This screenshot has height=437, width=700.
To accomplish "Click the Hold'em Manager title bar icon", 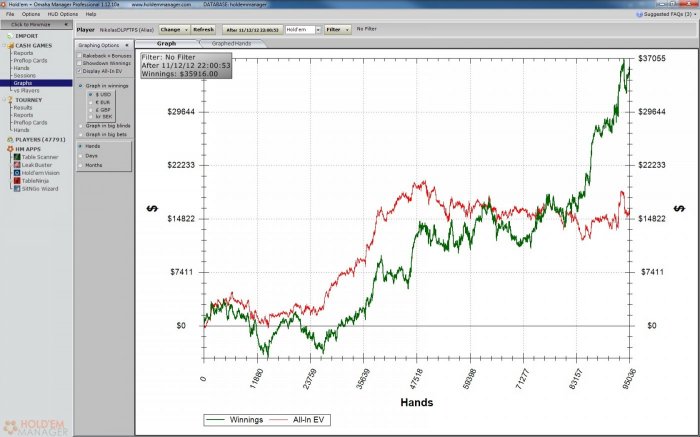I will (4, 4).
